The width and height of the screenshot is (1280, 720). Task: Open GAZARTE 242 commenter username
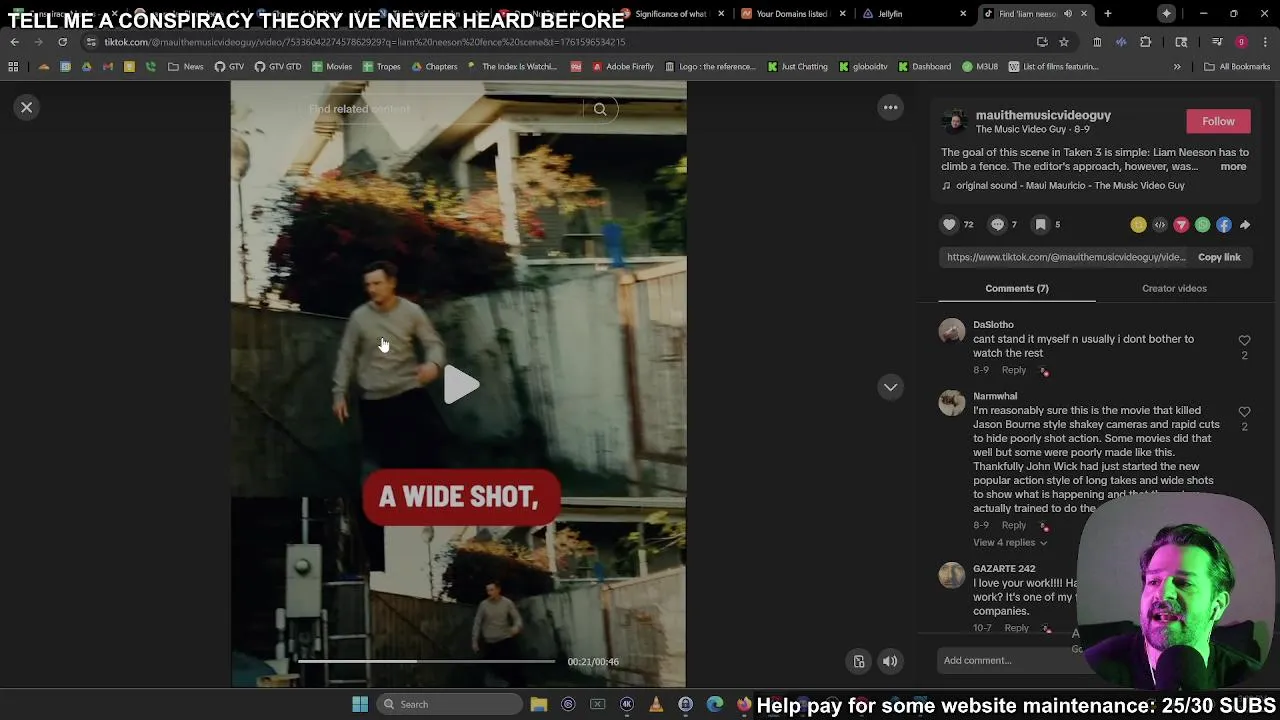tap(1004, 568)
